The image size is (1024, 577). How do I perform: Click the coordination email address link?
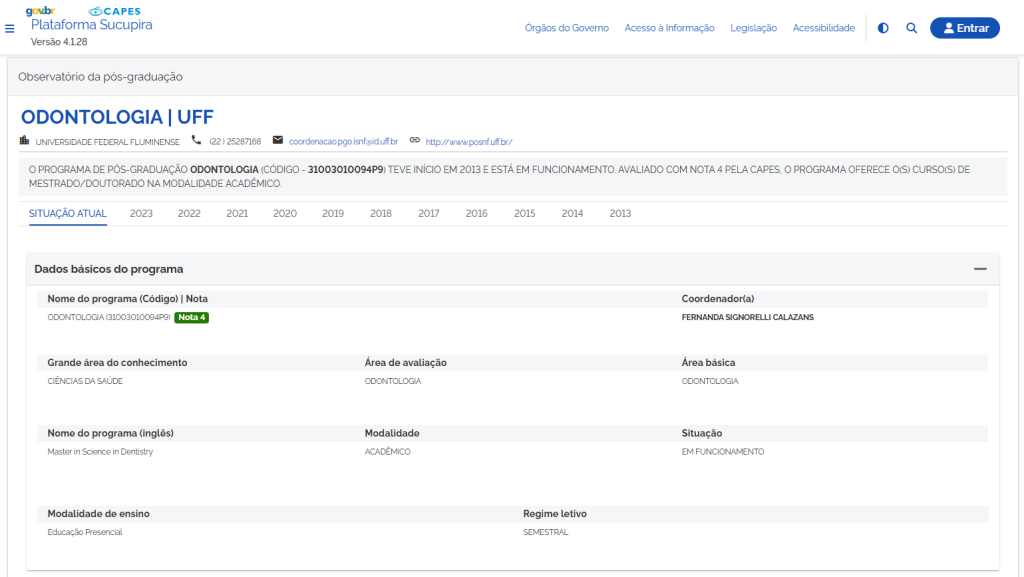(x=343, y=142)
